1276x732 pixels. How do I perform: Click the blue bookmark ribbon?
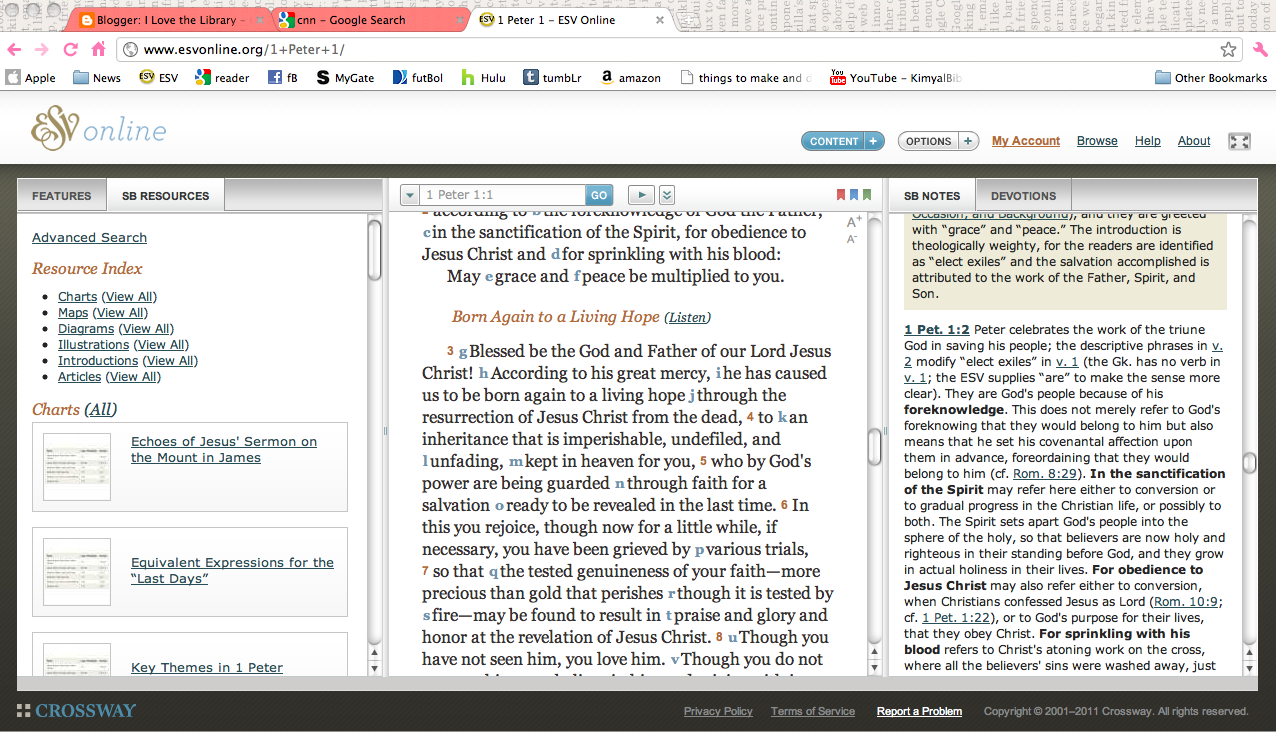point(854,195)
